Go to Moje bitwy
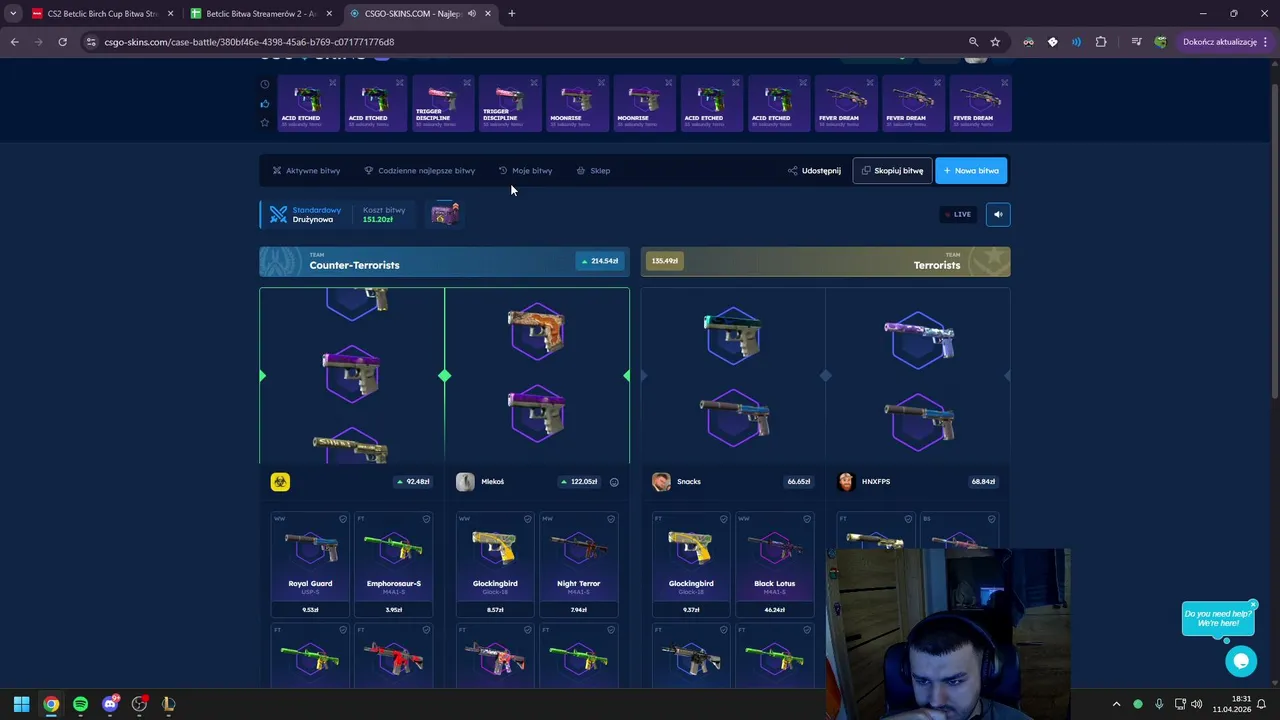 [x=525, y=171]
